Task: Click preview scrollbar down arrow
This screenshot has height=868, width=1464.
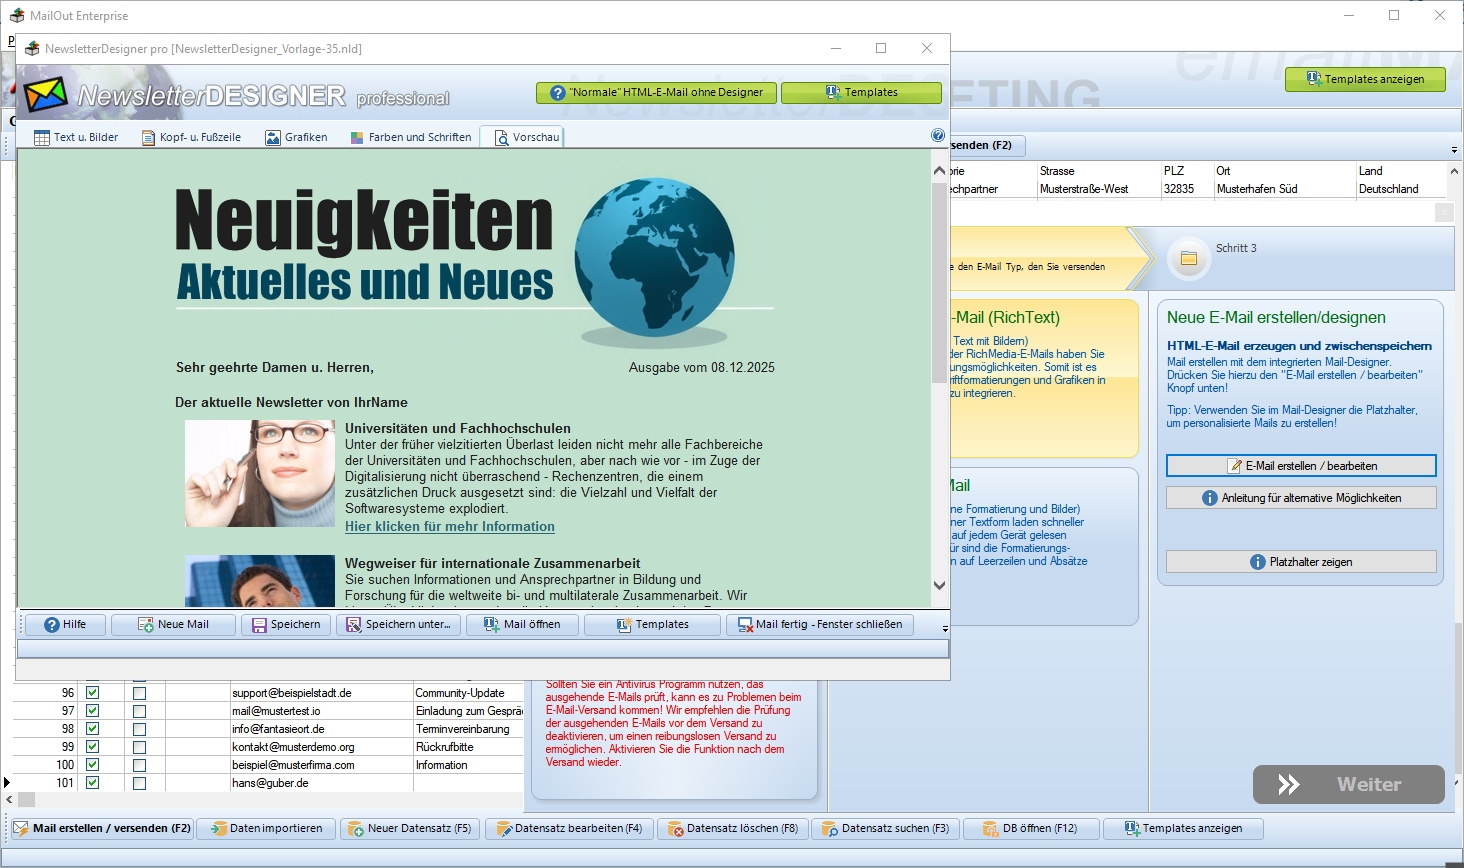Action: 939,586
